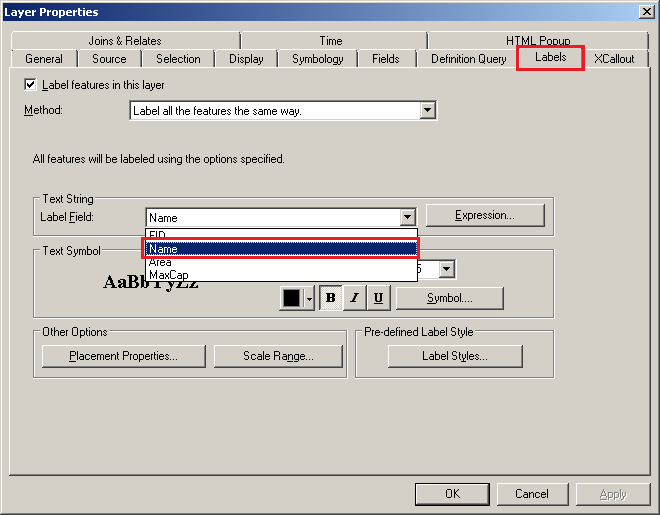This screenshot has height=515, width=660.
Task: Open the labeling Method dropdown
Action: [427, 111]
